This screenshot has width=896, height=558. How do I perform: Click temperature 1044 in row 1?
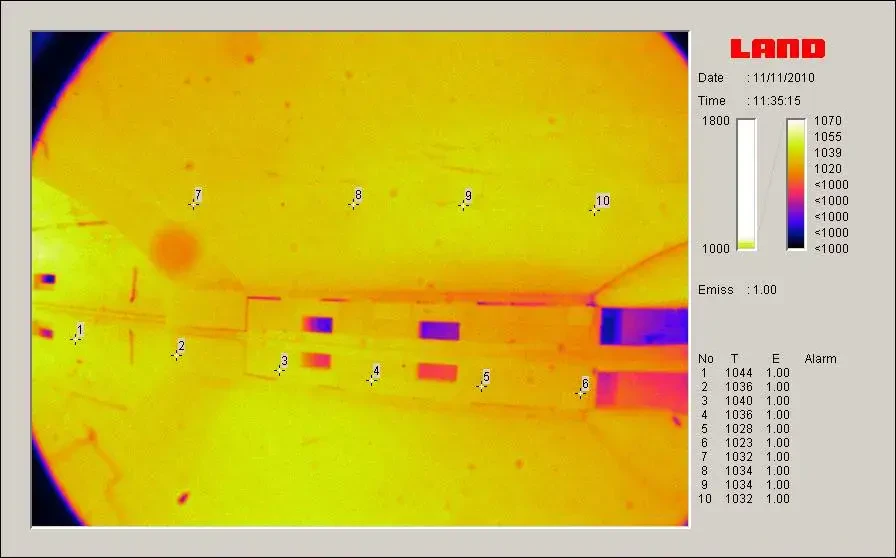coord(738,373)
